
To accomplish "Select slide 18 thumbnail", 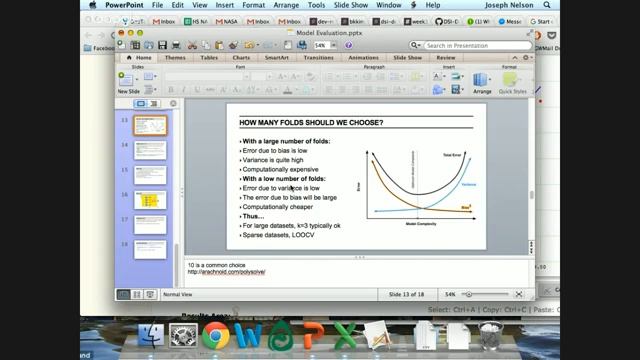I will pos(150,250).
